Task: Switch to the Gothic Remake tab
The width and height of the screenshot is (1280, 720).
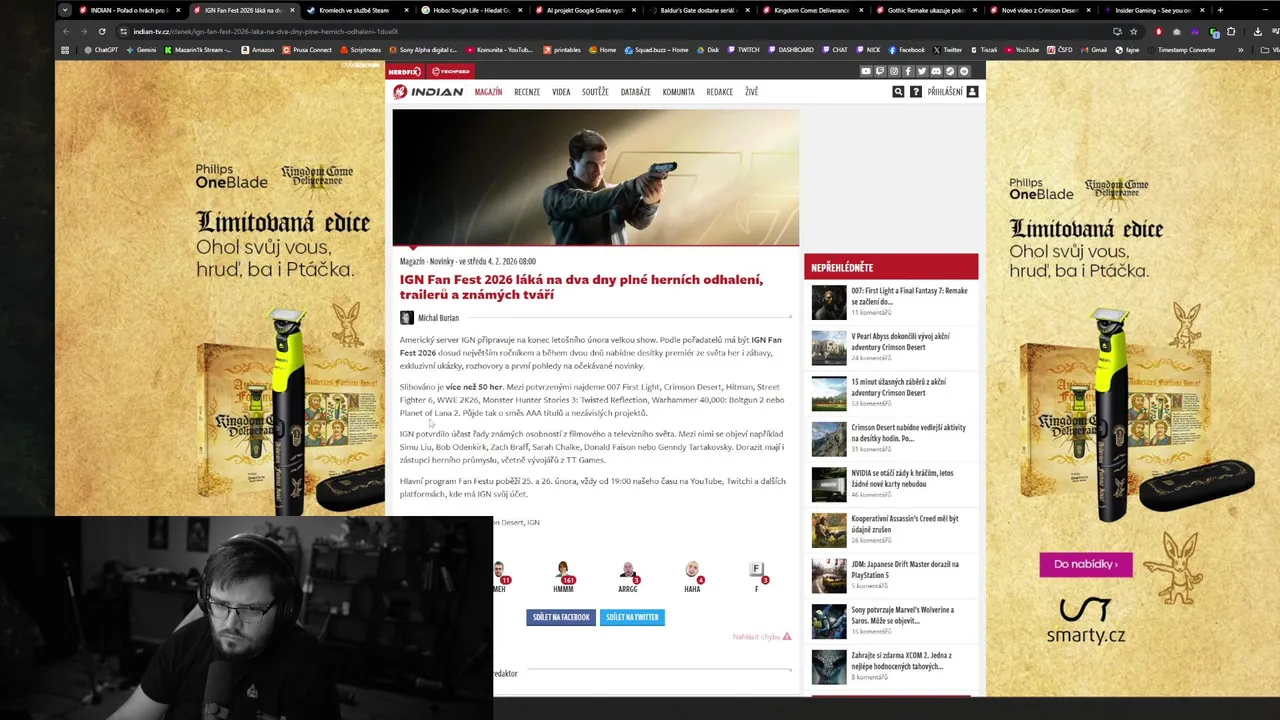Action: coord(926,10)
